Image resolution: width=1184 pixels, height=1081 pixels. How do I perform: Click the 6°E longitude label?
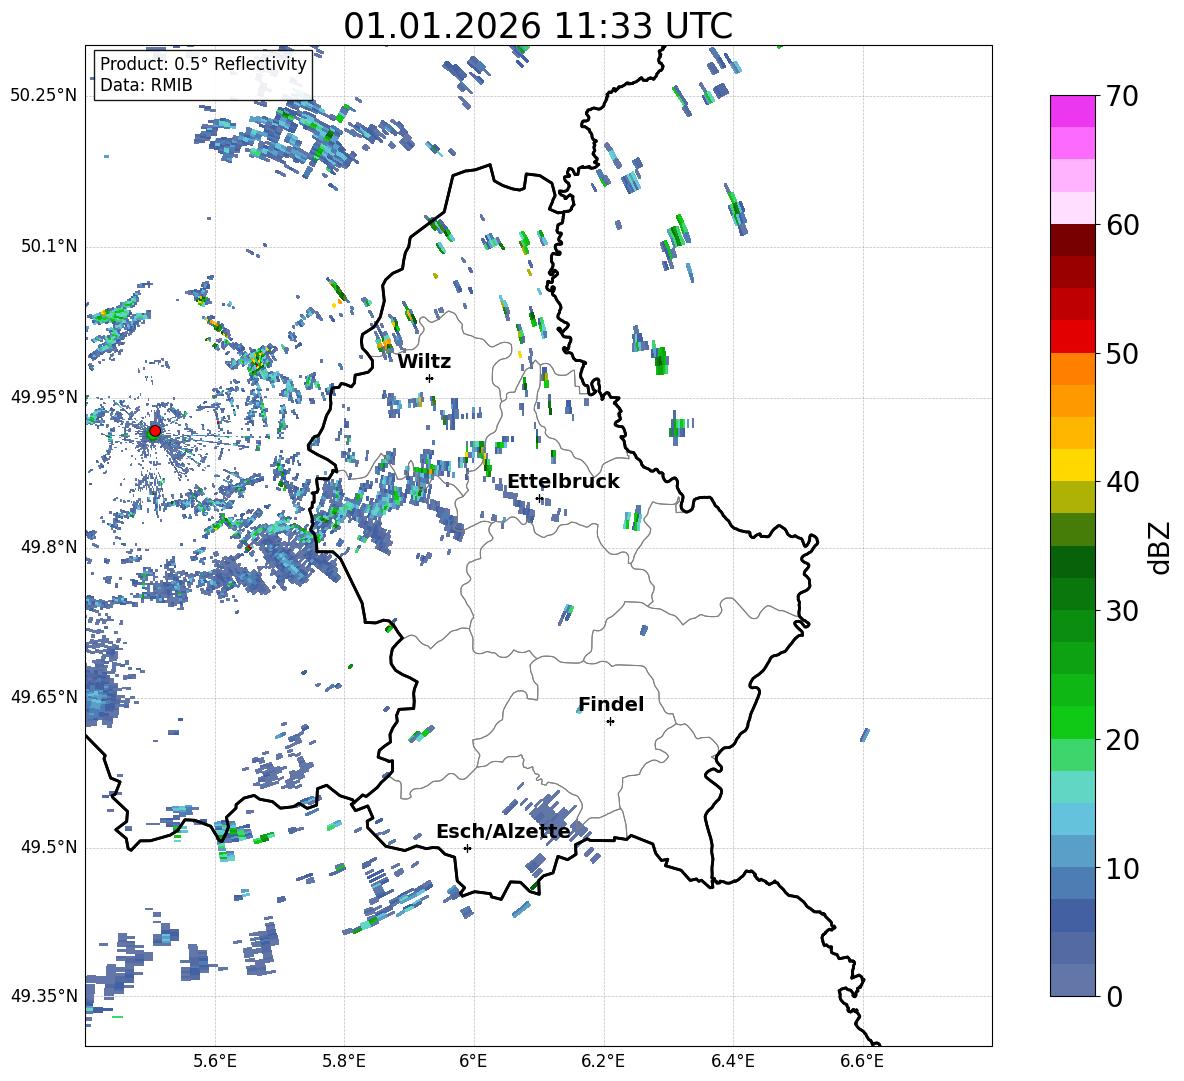[x=473, y=1061]
